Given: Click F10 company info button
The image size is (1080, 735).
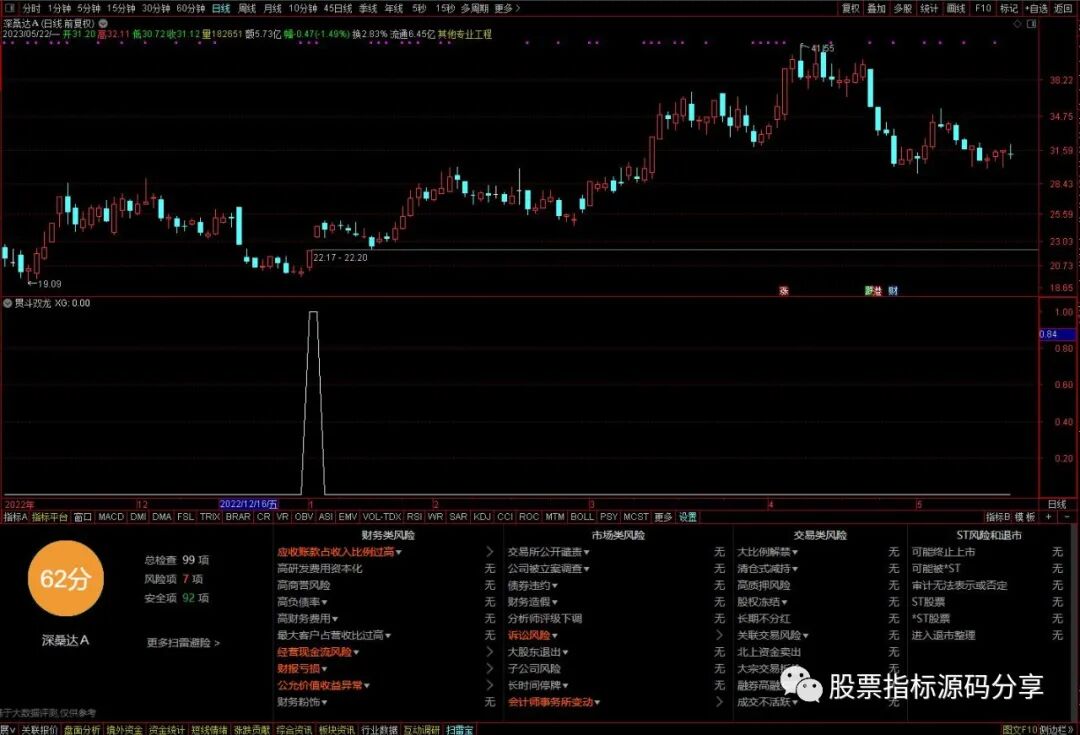Looking at the screenshot, I should pos(983,8).
